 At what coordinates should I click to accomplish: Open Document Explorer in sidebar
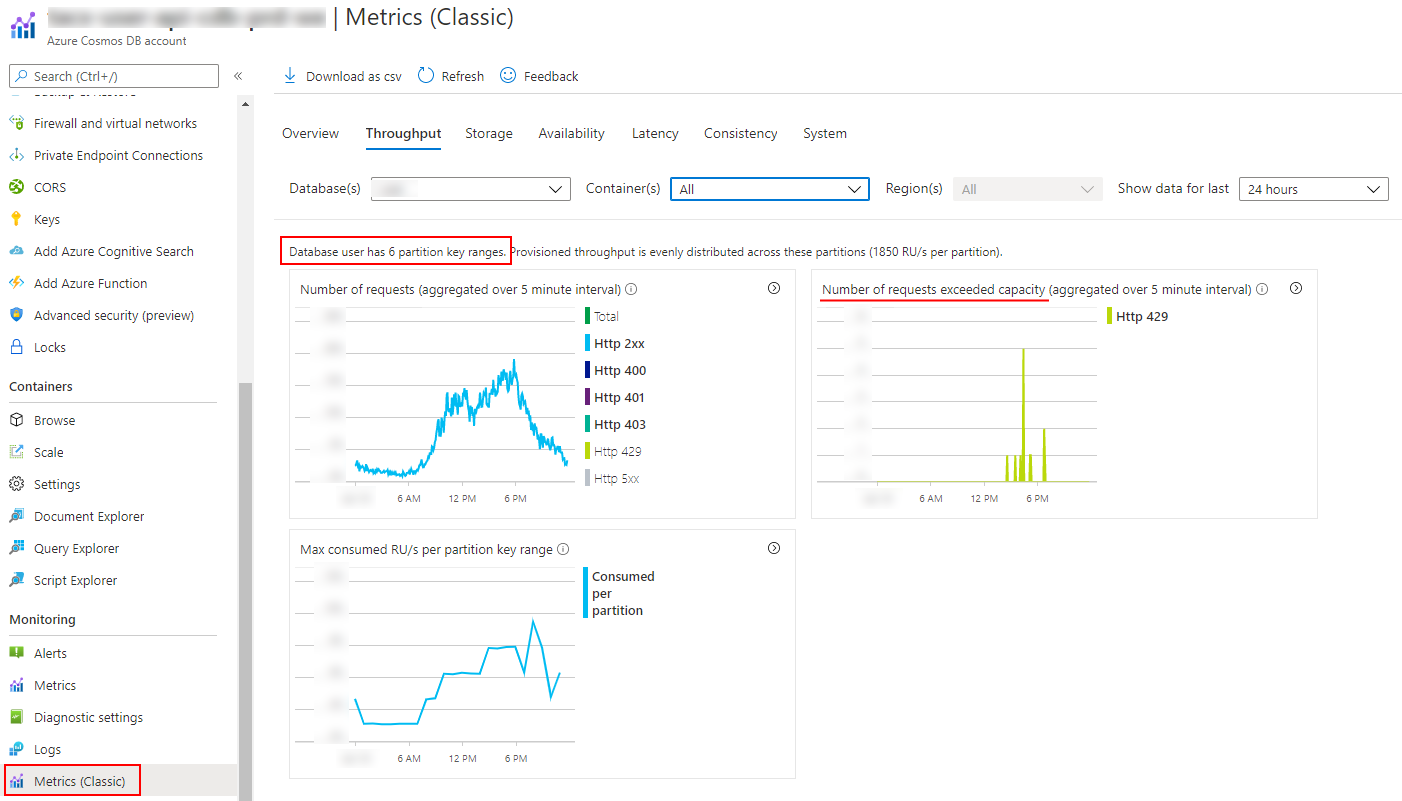(89, 516)
